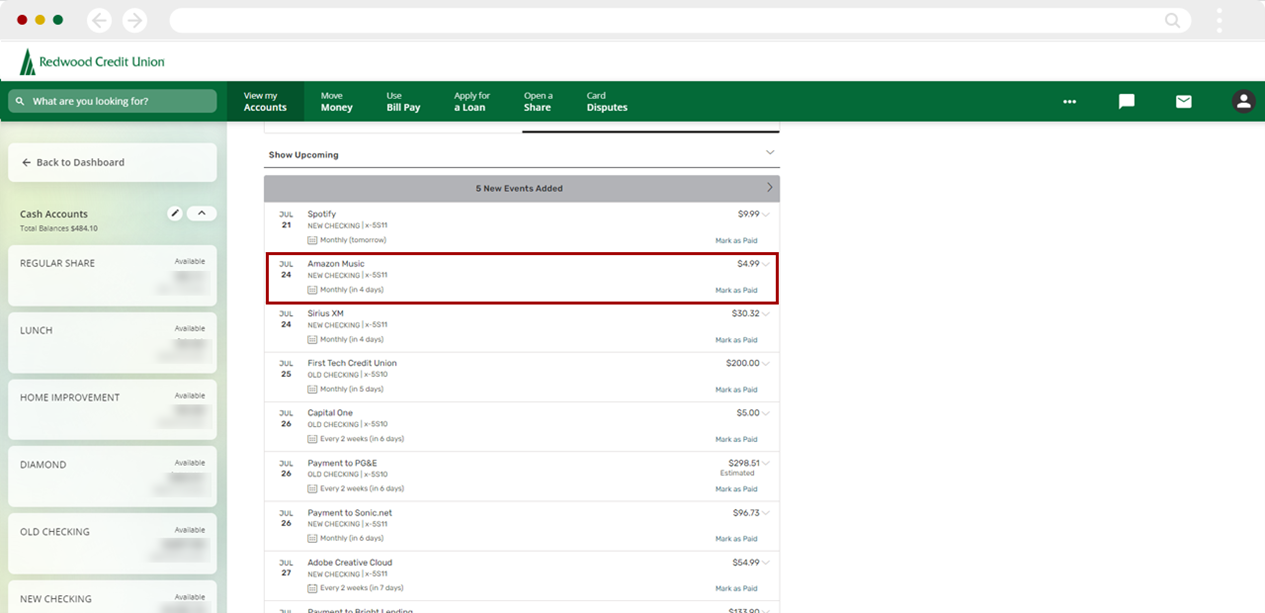Expand the Amazon Music payment chevron
Screen dimensions: 1265x613
[x=767, y=264]
